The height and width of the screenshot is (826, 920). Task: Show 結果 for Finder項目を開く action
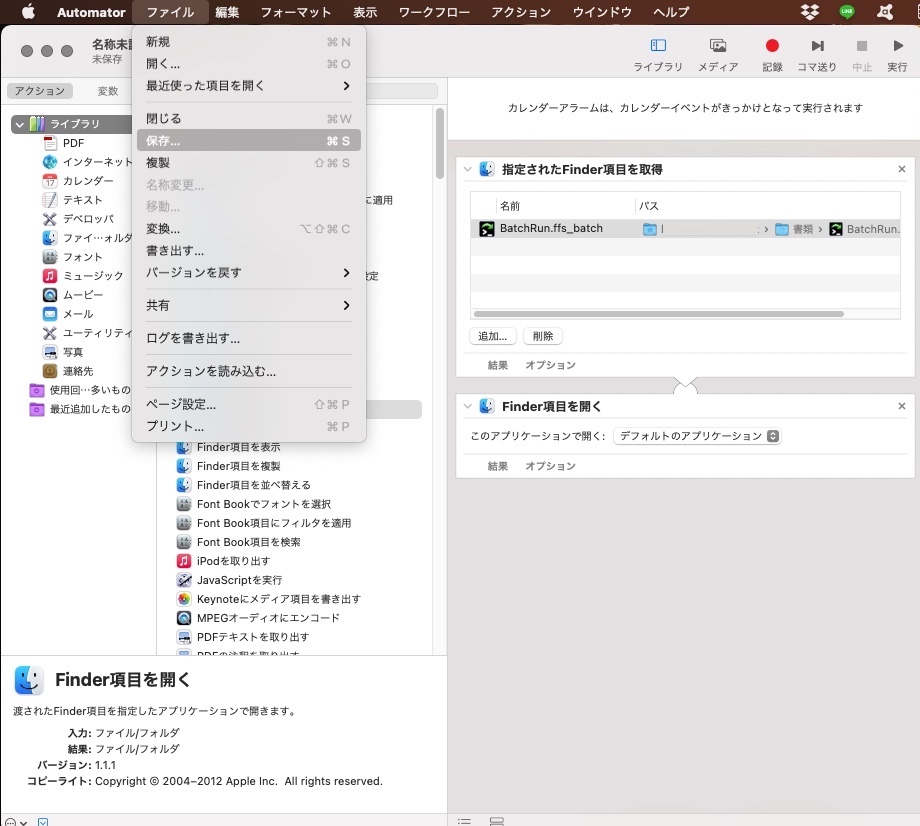point(498,466)
